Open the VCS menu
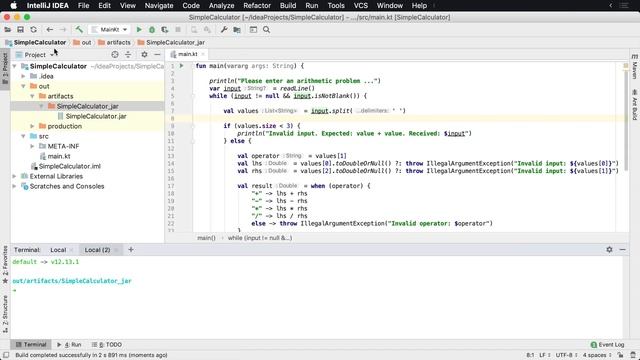This screenshot has width=640, height=360. (360, 6)
